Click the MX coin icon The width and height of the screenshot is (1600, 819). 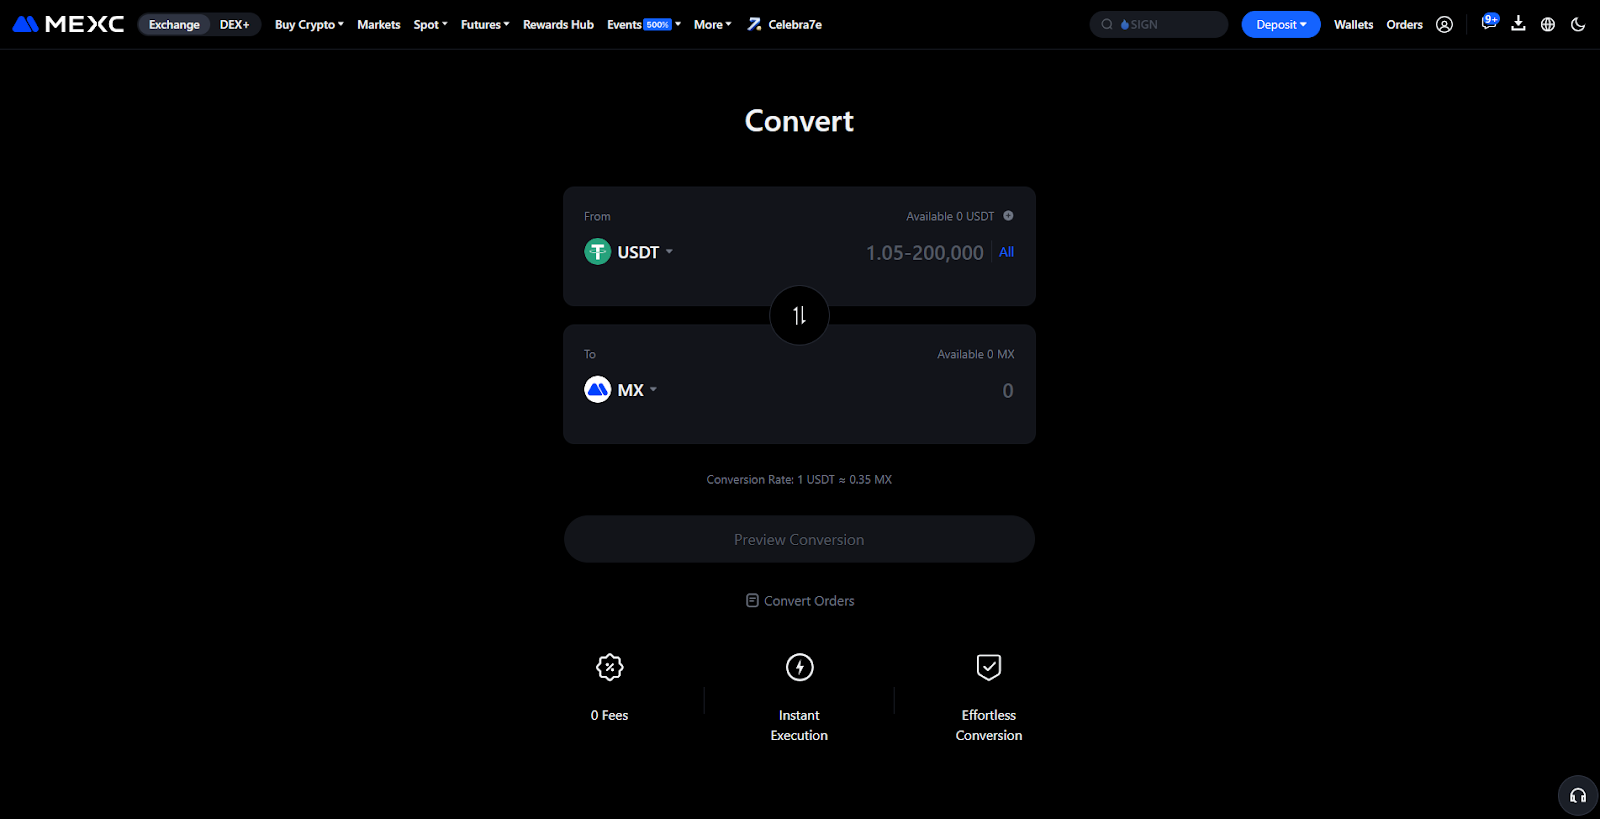597,390
